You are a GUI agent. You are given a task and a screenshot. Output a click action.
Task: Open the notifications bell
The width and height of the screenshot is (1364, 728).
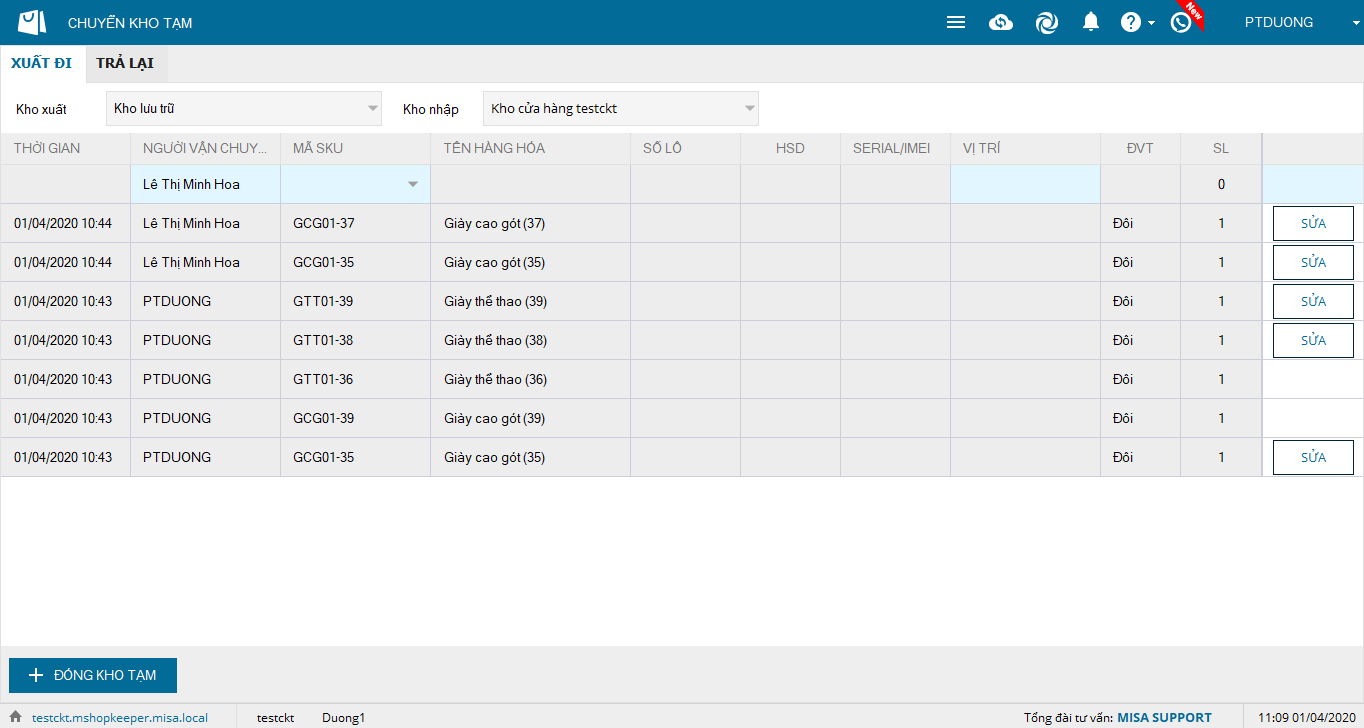click(x=1091, y=22)
